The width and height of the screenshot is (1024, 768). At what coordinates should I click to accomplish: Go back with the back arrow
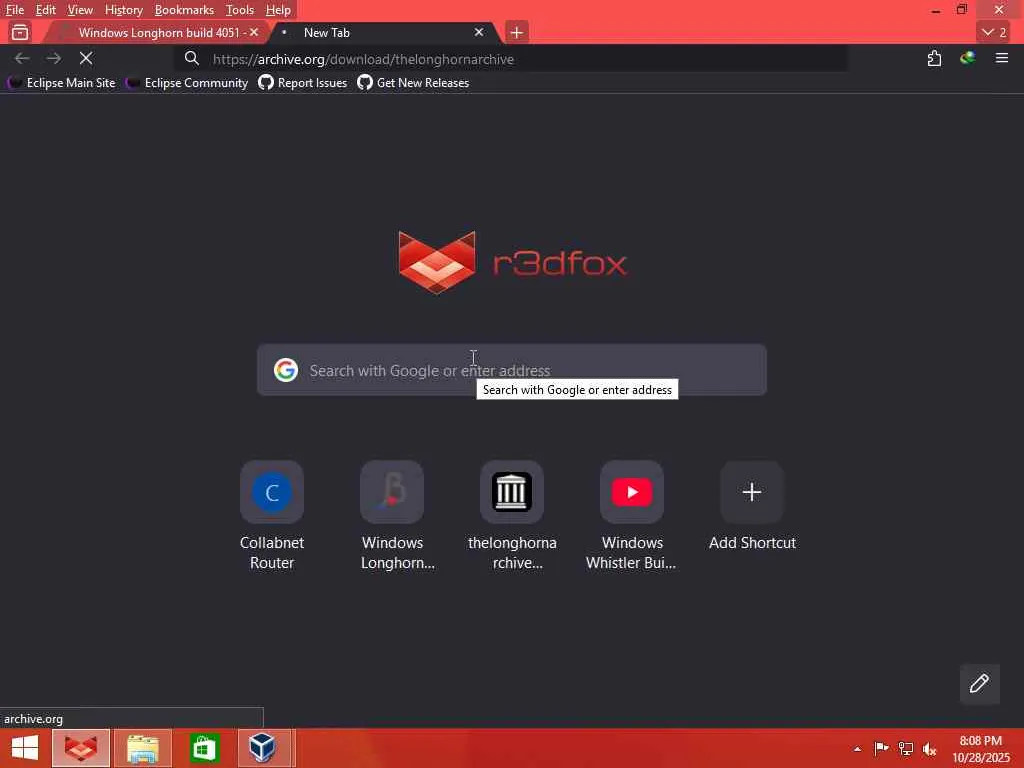22,58
